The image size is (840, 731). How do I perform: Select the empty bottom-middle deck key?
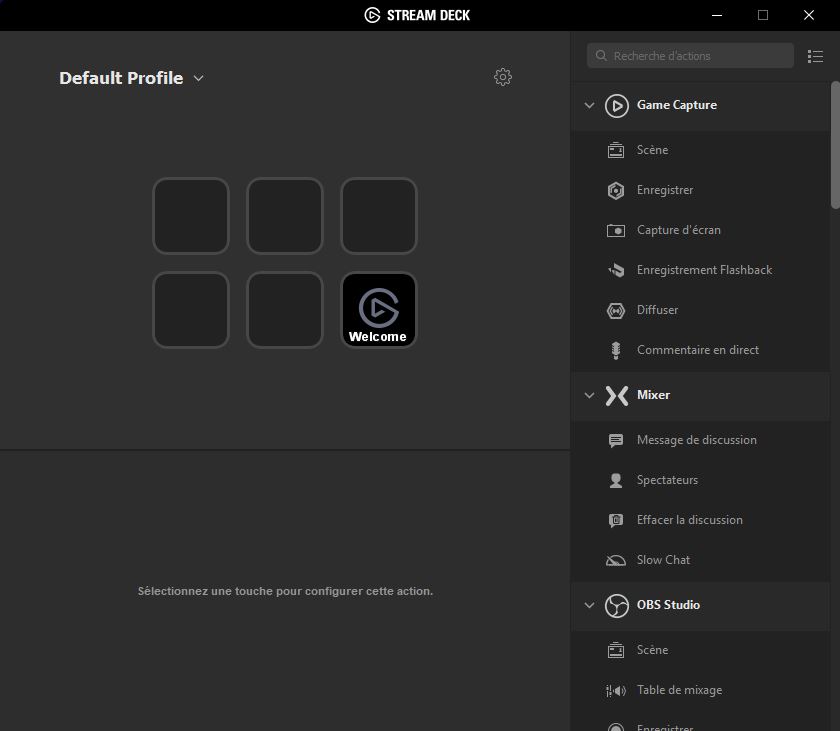[285, 310]
